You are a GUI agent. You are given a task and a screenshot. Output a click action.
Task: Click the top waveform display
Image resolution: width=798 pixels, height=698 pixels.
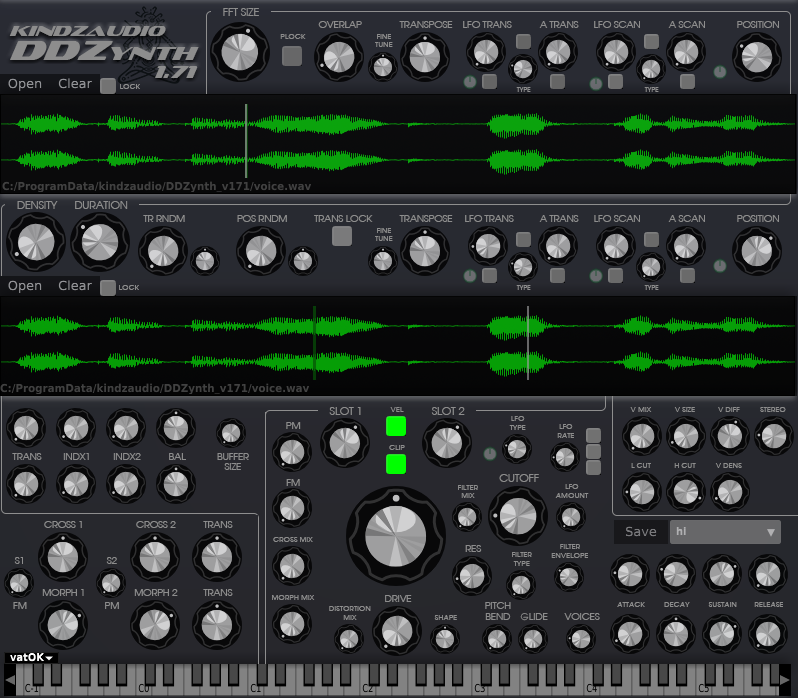click(398, 144)
